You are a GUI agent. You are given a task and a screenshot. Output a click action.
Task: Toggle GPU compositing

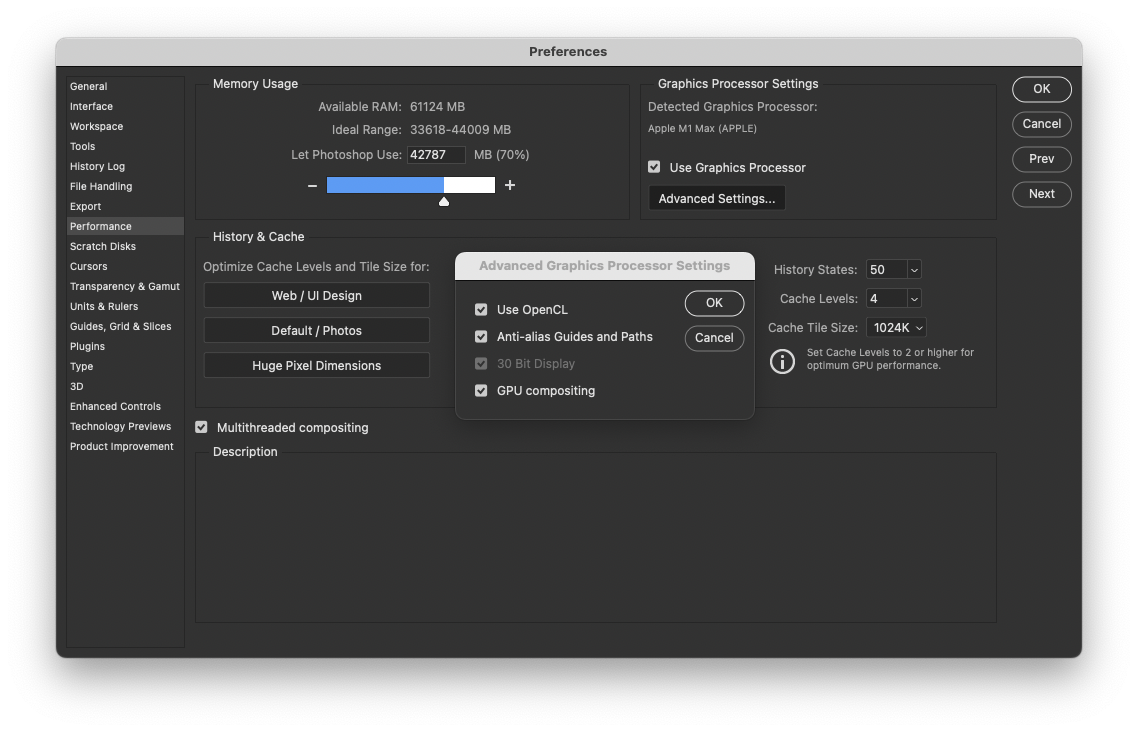481,390
